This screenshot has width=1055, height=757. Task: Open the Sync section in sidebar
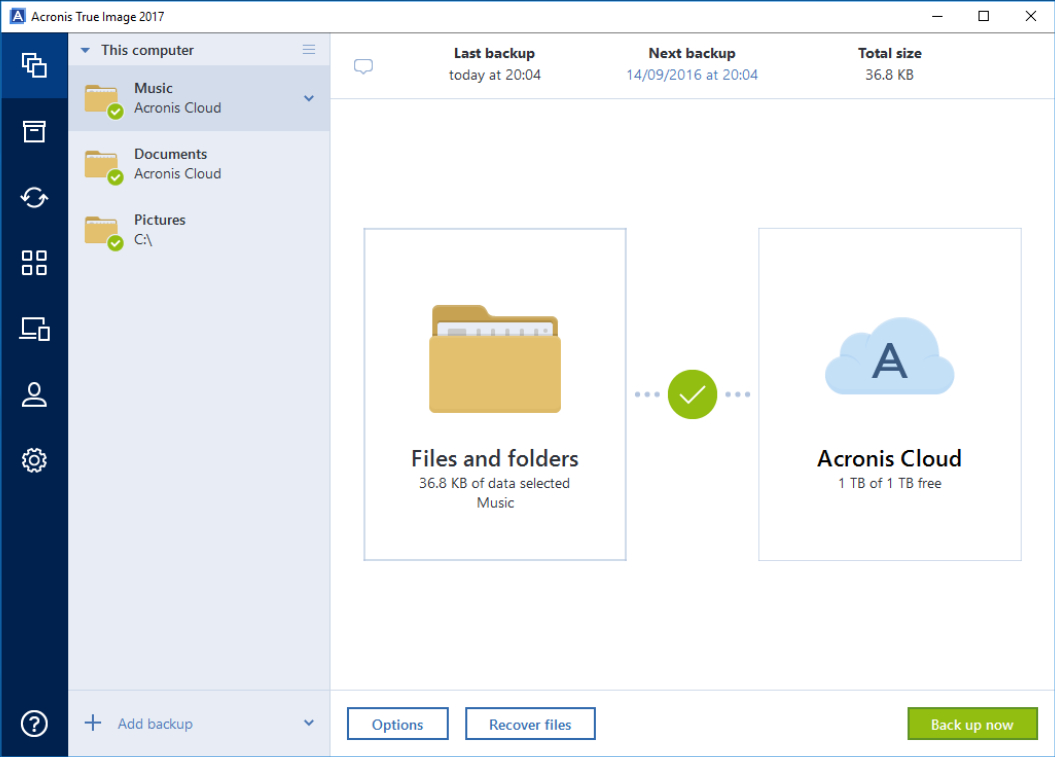click(x=34, y=197)
